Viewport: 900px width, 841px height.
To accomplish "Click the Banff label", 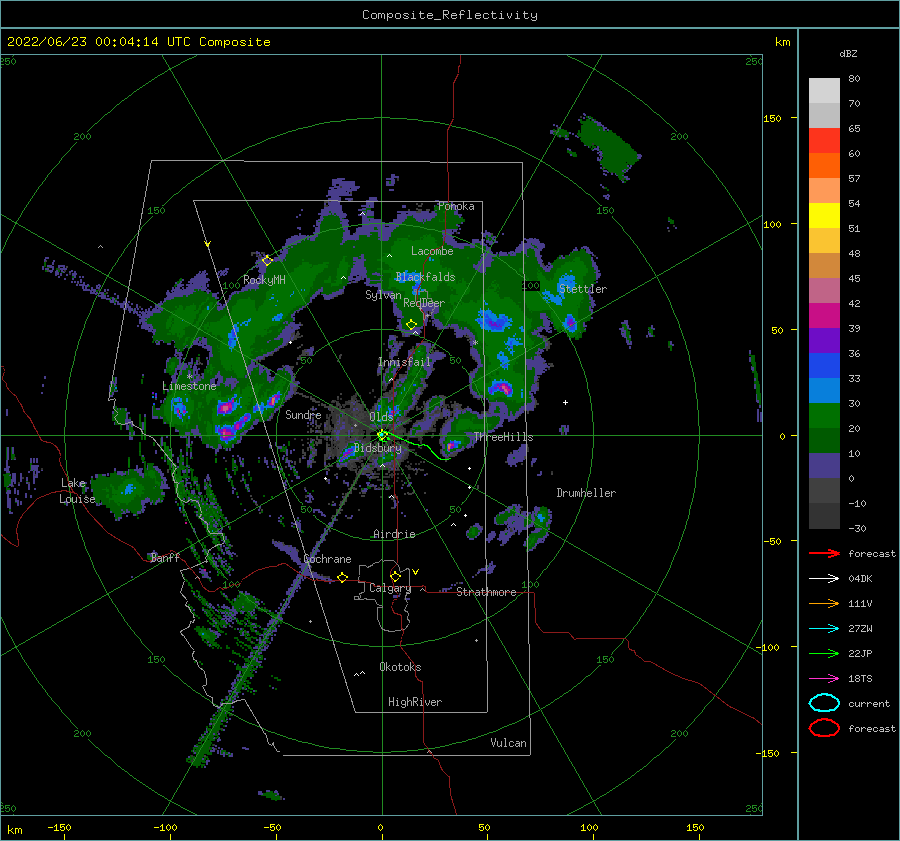I will [x=165, y=557].
